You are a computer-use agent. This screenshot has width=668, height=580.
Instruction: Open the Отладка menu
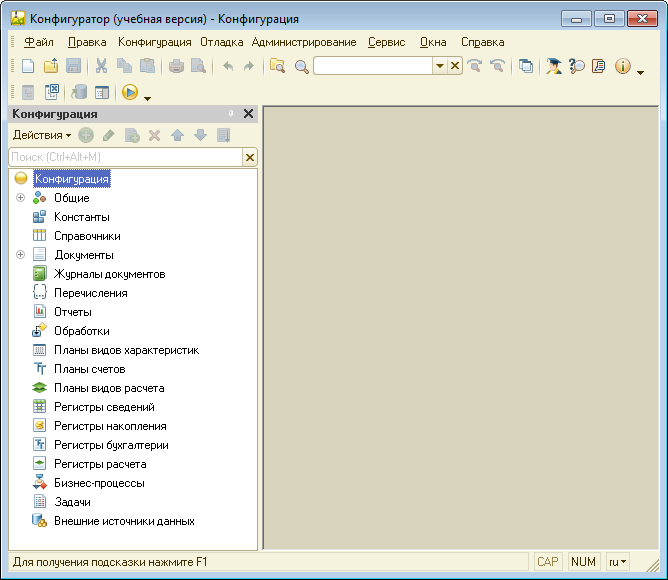click(x=221, y=42)
